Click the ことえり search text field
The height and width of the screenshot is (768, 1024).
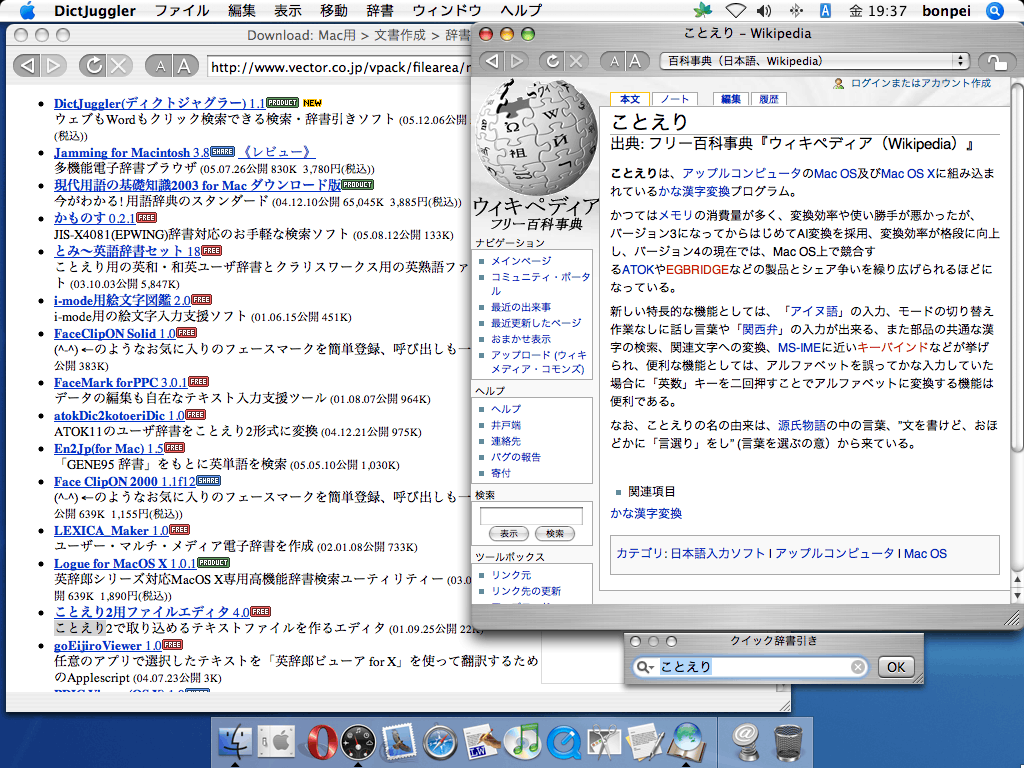pos(750,667)
